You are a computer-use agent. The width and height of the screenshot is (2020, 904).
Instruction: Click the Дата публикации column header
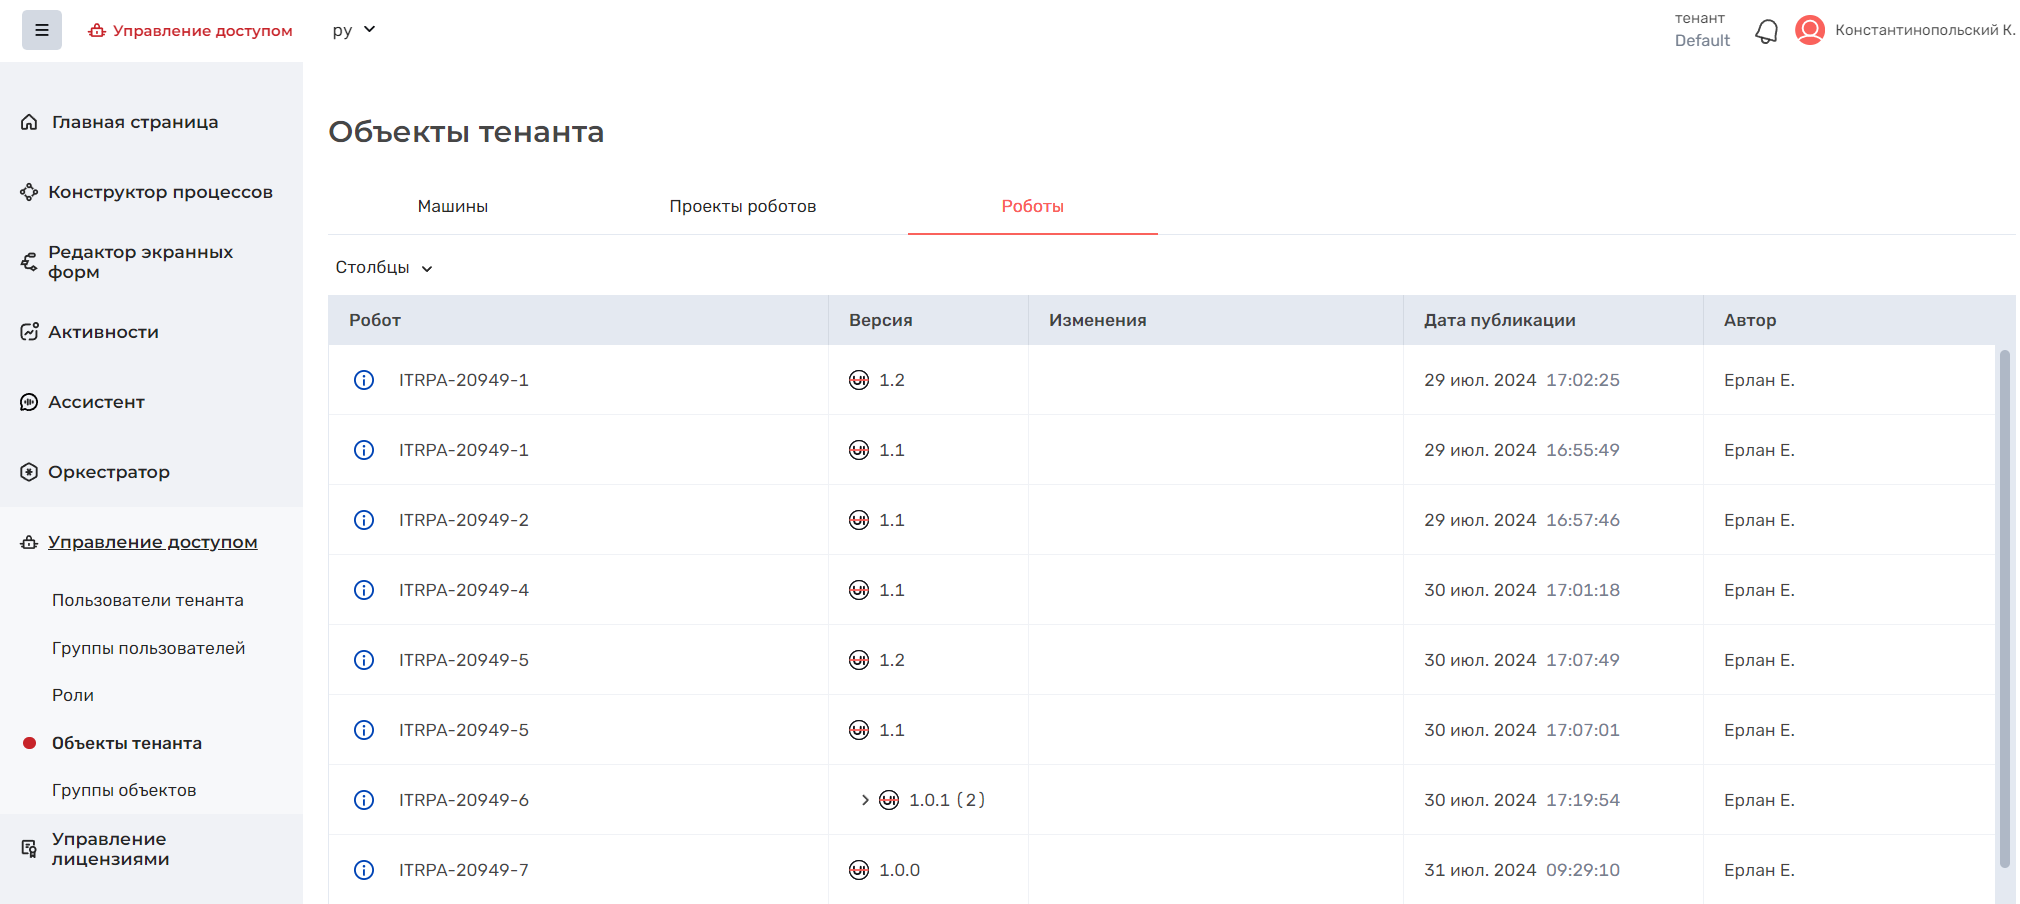(x=1499, y=320)
